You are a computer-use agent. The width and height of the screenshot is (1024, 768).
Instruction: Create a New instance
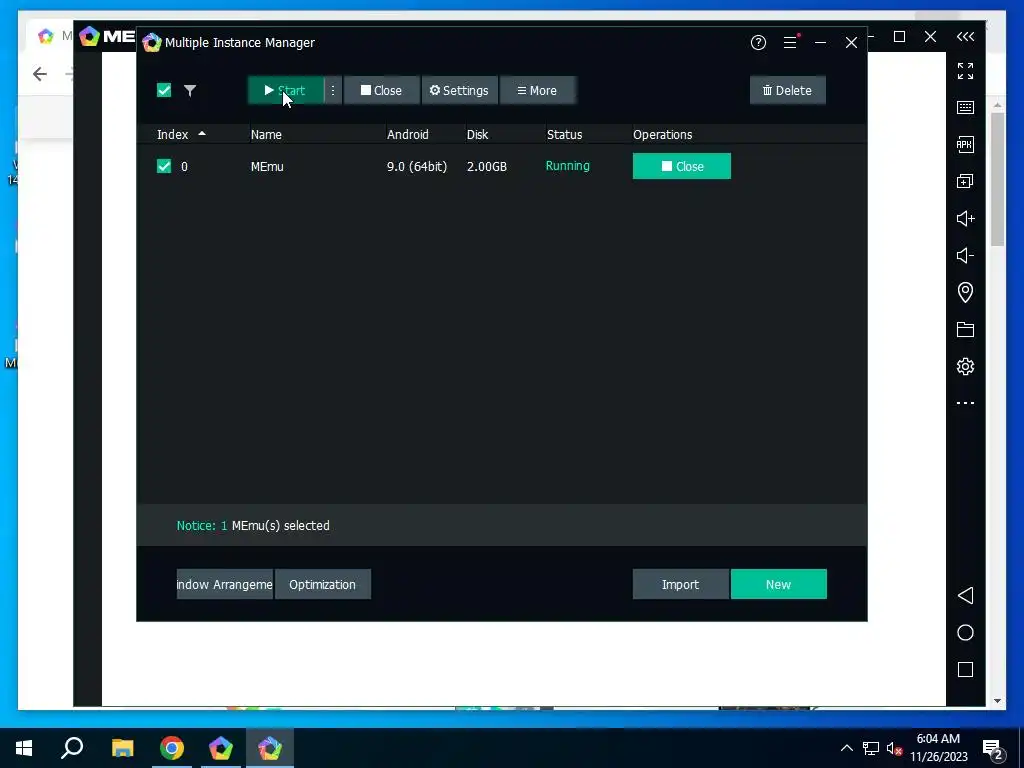(x=778, y=584)
